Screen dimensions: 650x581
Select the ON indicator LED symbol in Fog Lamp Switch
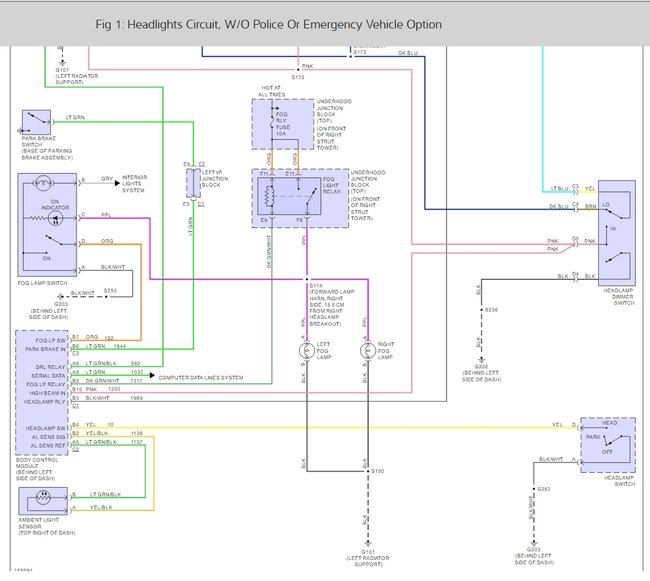pos(55,218)
